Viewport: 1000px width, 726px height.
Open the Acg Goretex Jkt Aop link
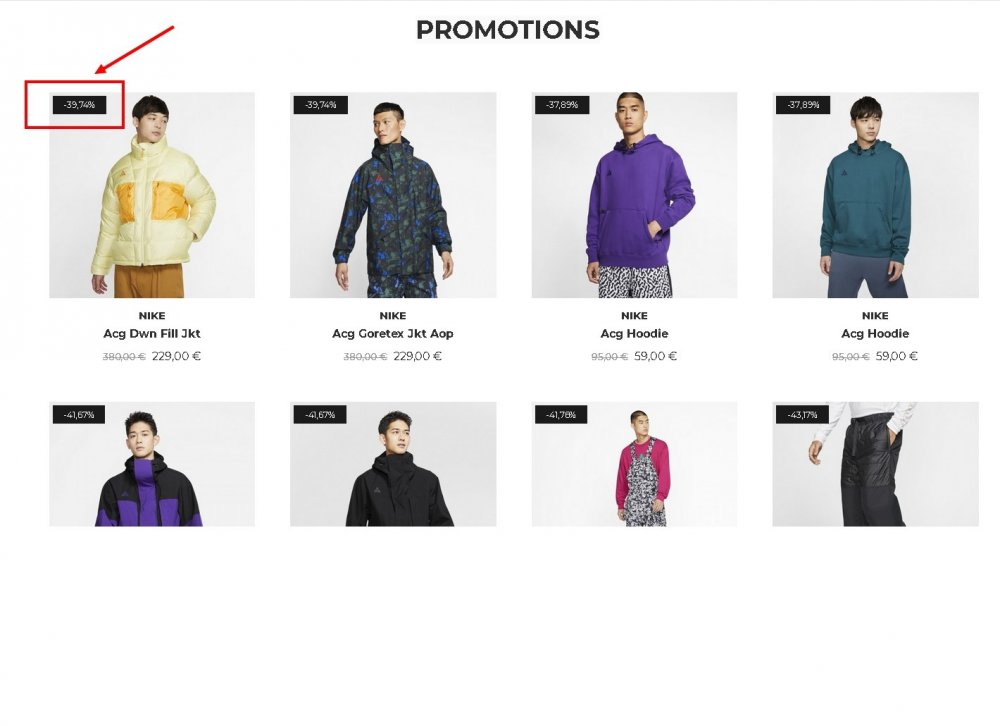click(393, 334)
